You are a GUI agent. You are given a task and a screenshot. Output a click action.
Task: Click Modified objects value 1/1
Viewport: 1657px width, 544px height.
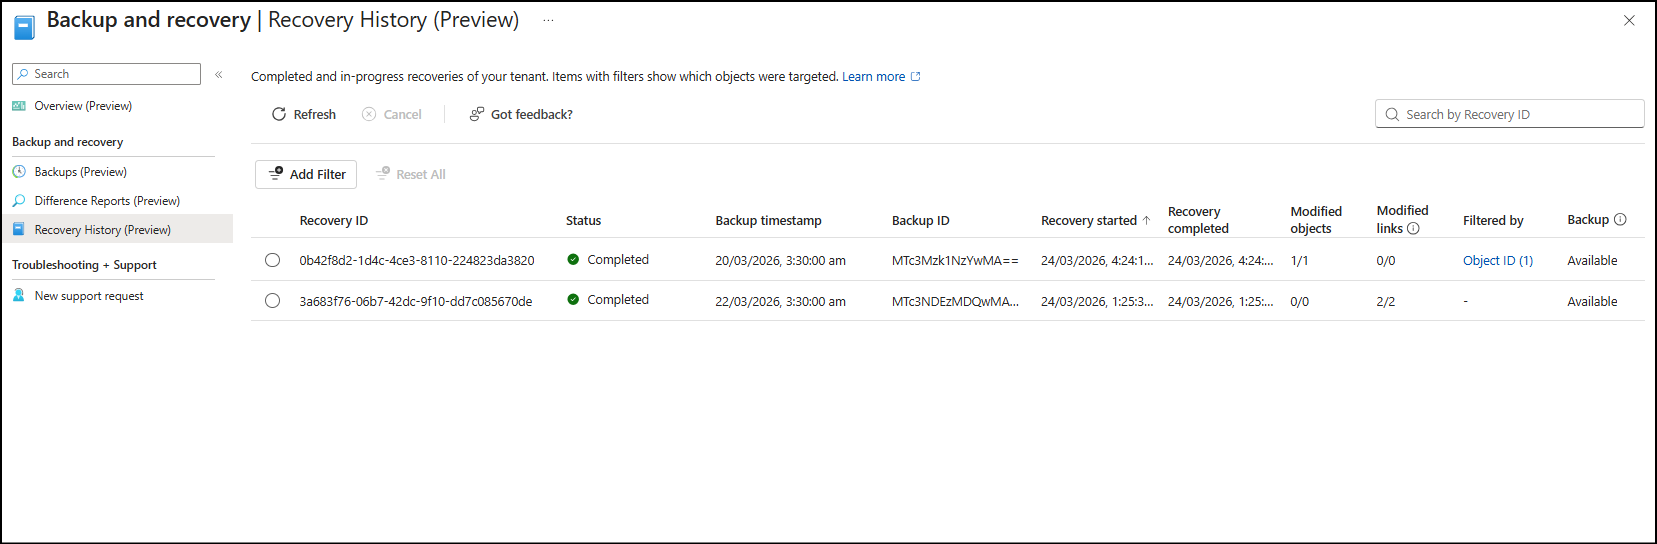point(1299,261)
